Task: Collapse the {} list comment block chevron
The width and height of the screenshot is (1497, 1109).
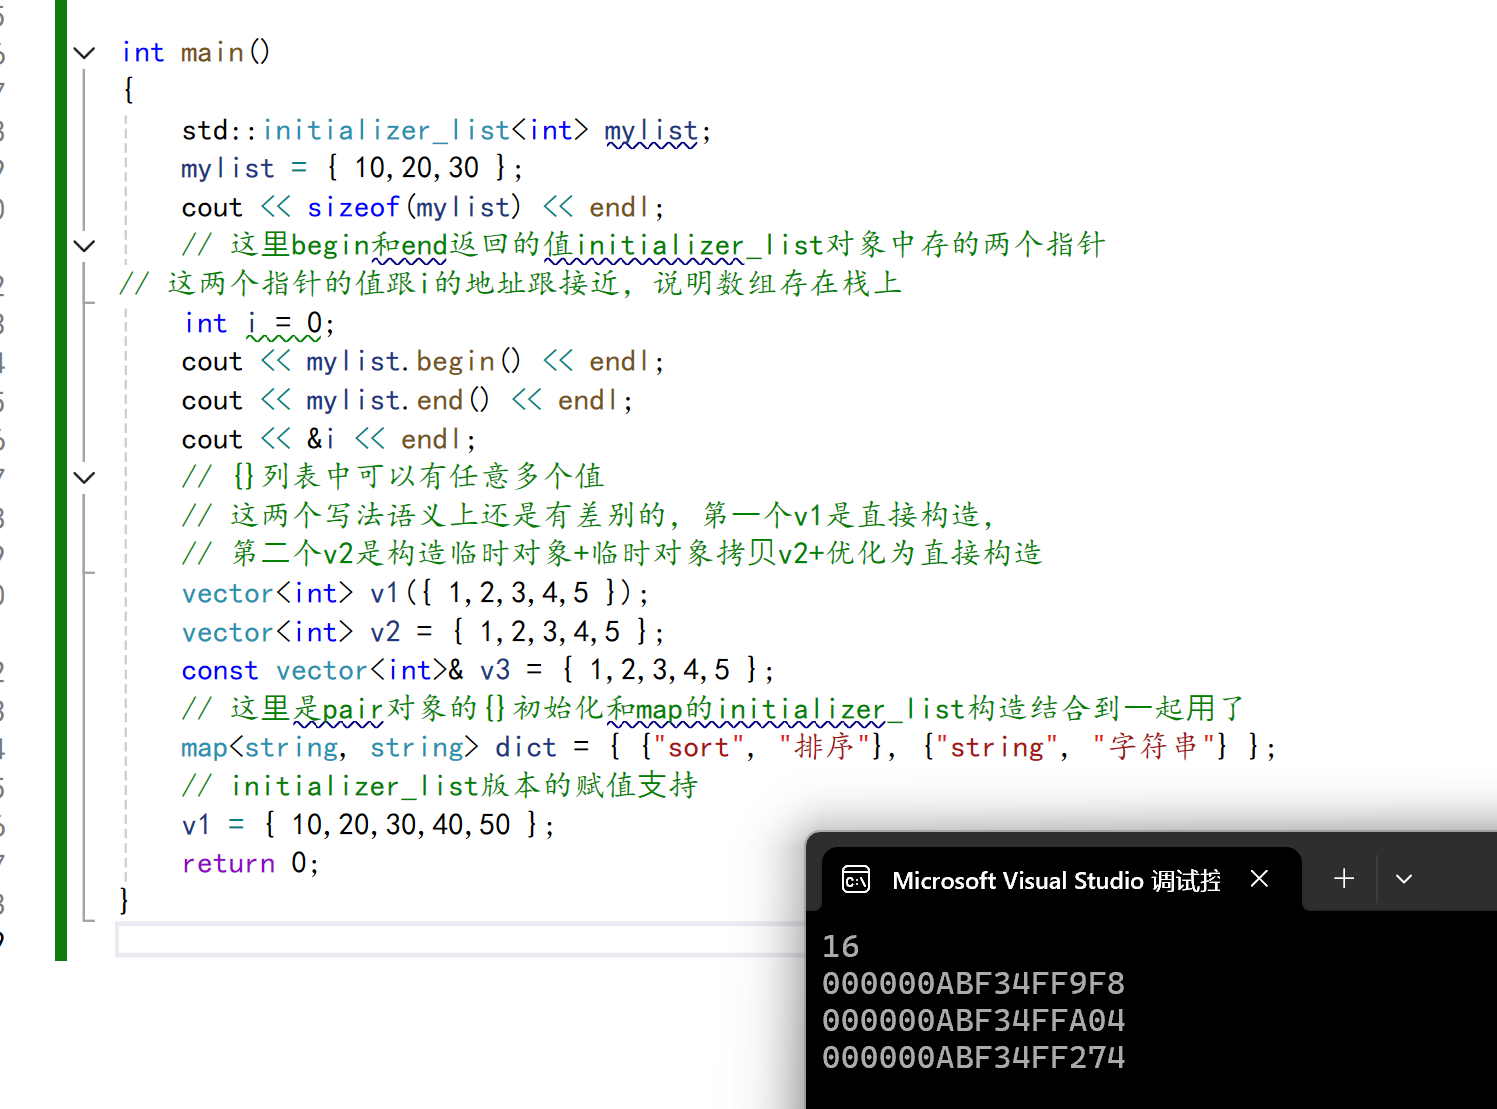Action: (85, 478)
